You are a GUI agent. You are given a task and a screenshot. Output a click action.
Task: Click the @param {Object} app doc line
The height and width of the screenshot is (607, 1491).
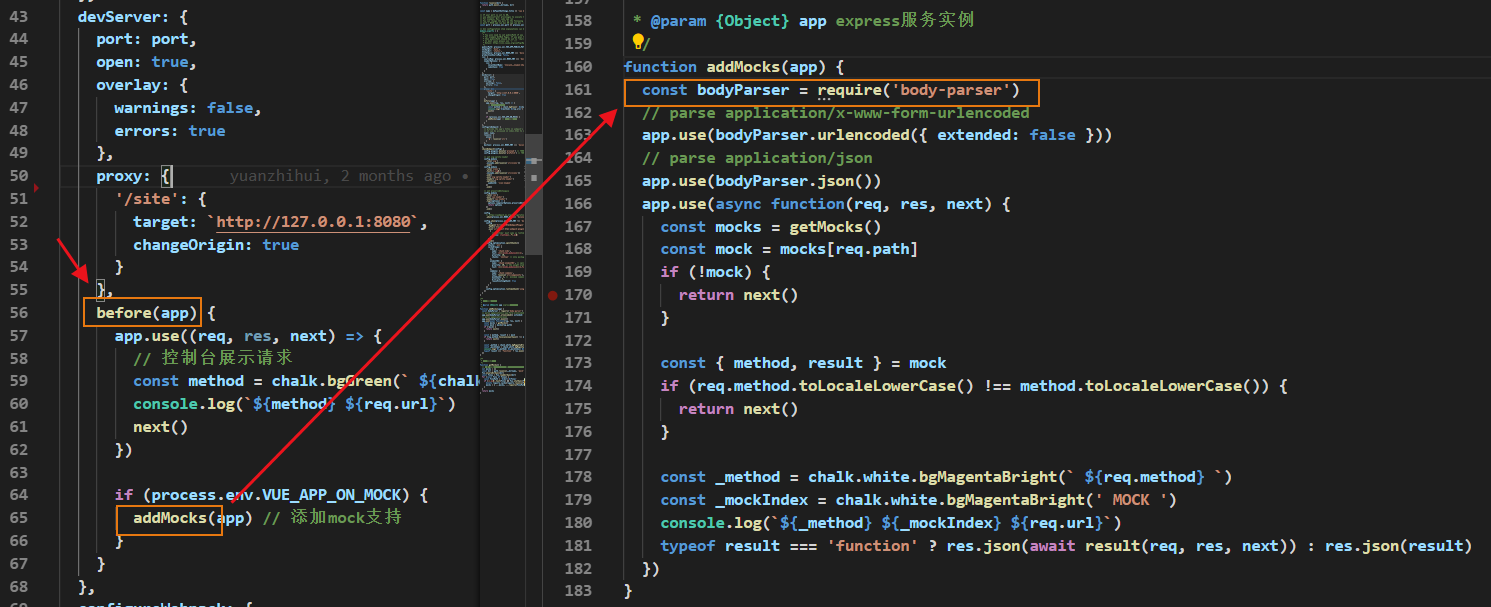coord(803,20)
